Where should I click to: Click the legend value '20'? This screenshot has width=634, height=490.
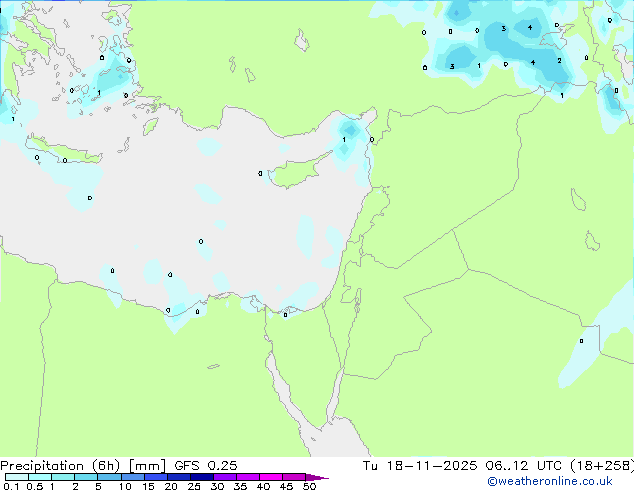(x=171, y=486)
